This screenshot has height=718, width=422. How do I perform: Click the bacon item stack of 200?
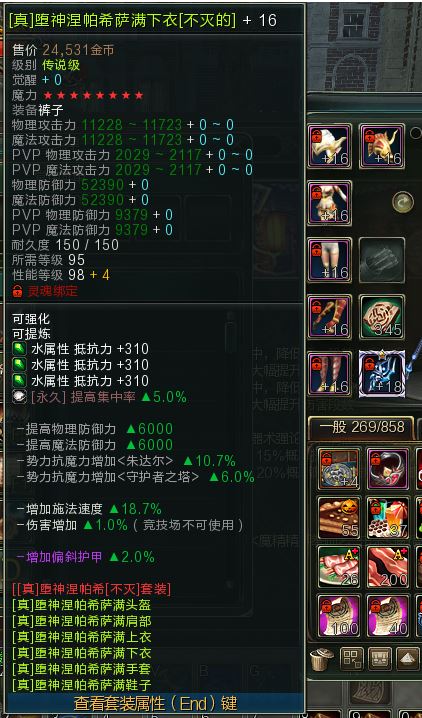(389, 567)
